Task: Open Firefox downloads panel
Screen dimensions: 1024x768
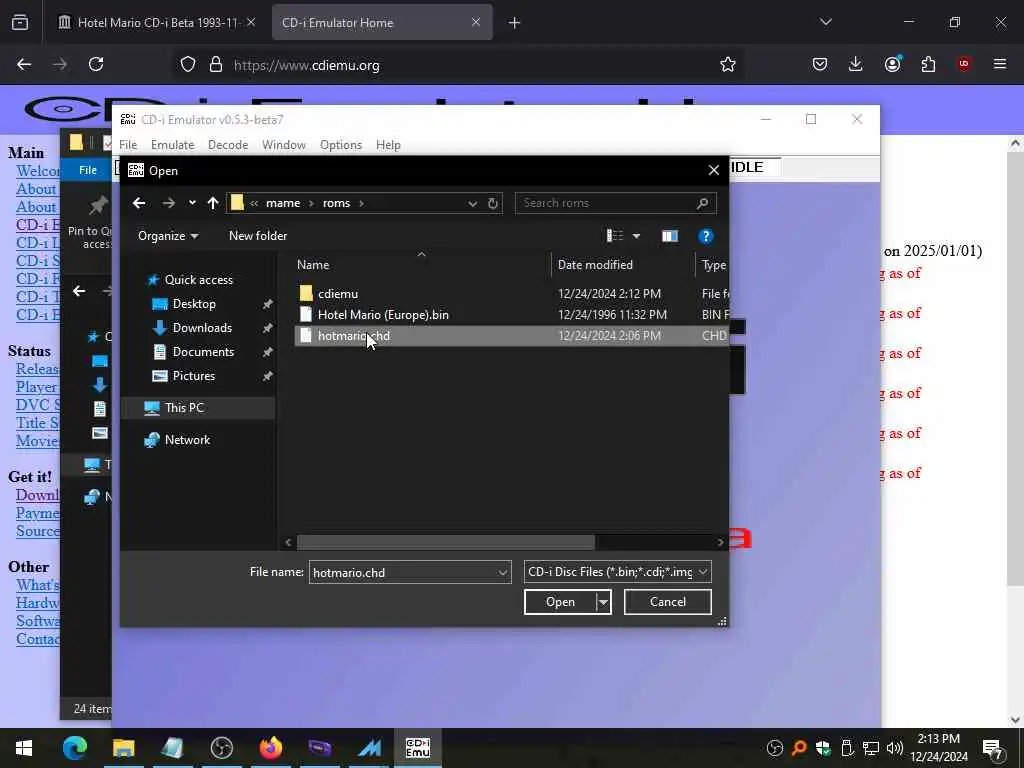Action: 856,64
